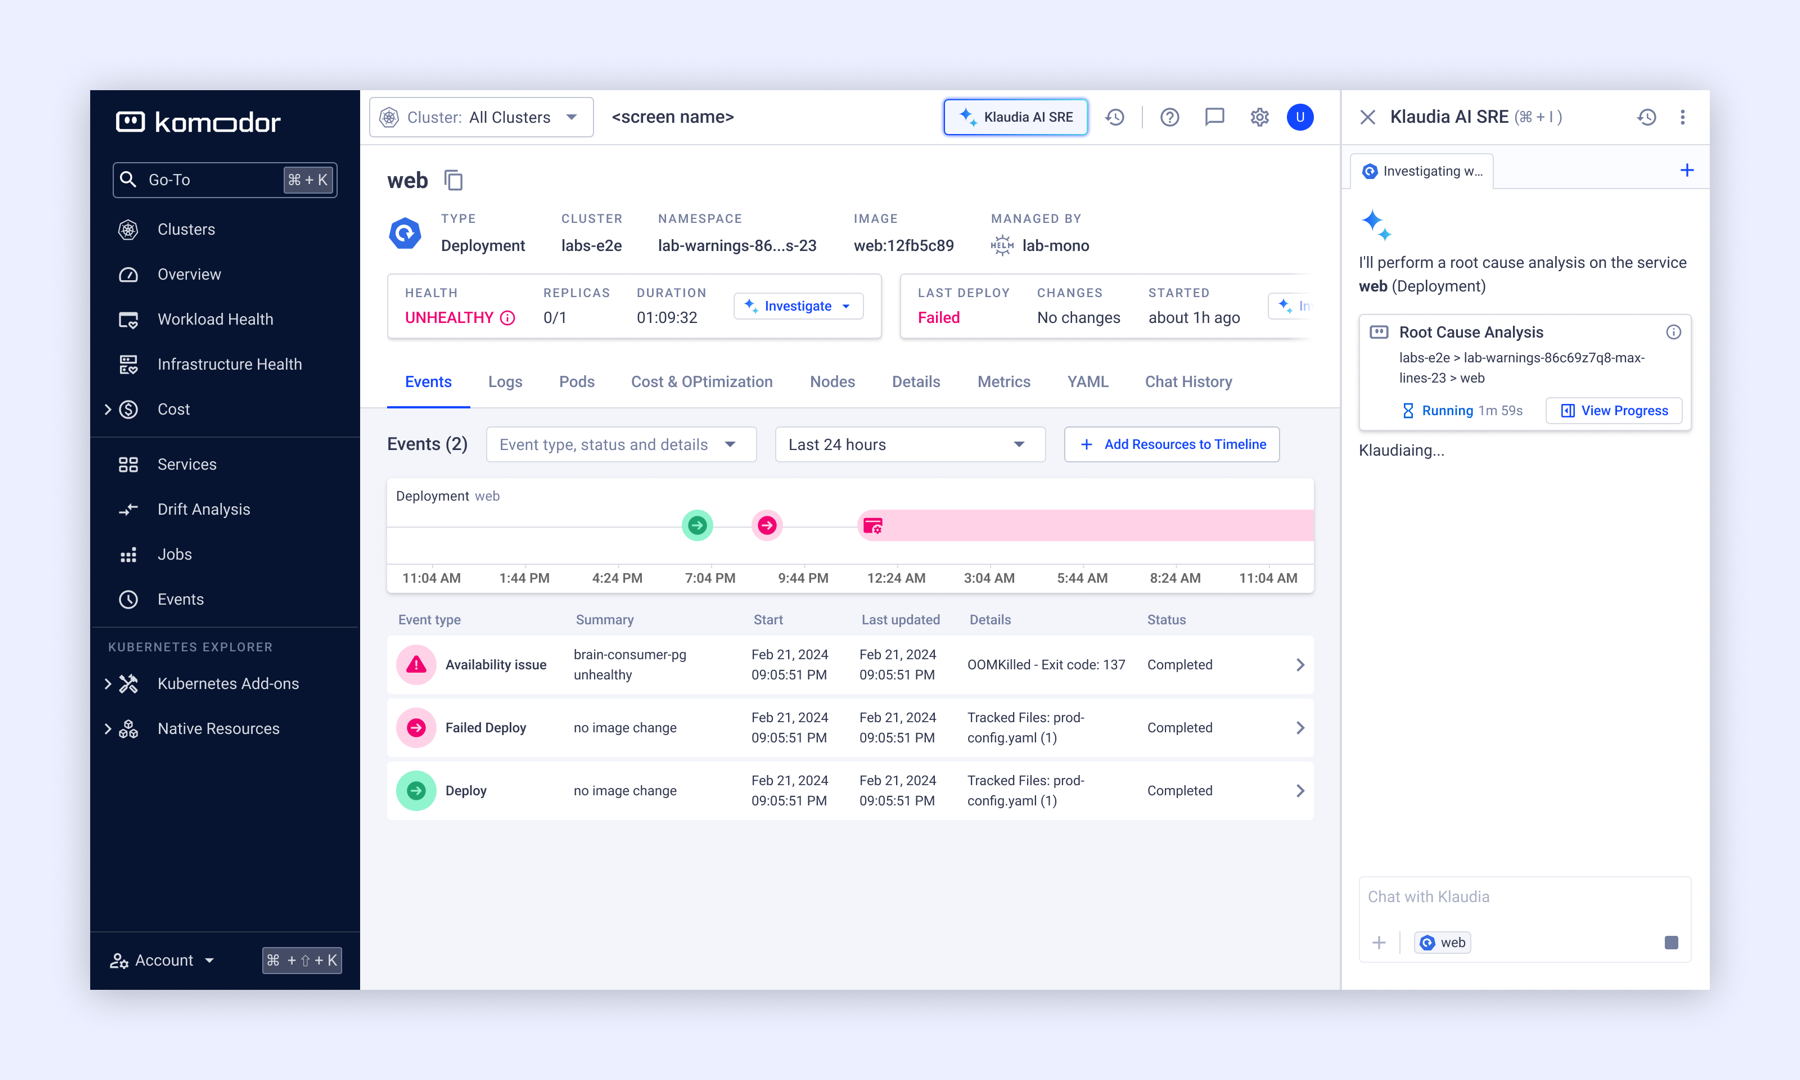Image resolution: width=1800 pixels, height=1080 pixels.
Task: Open the Chat History tab
Action: [1188, 382]
